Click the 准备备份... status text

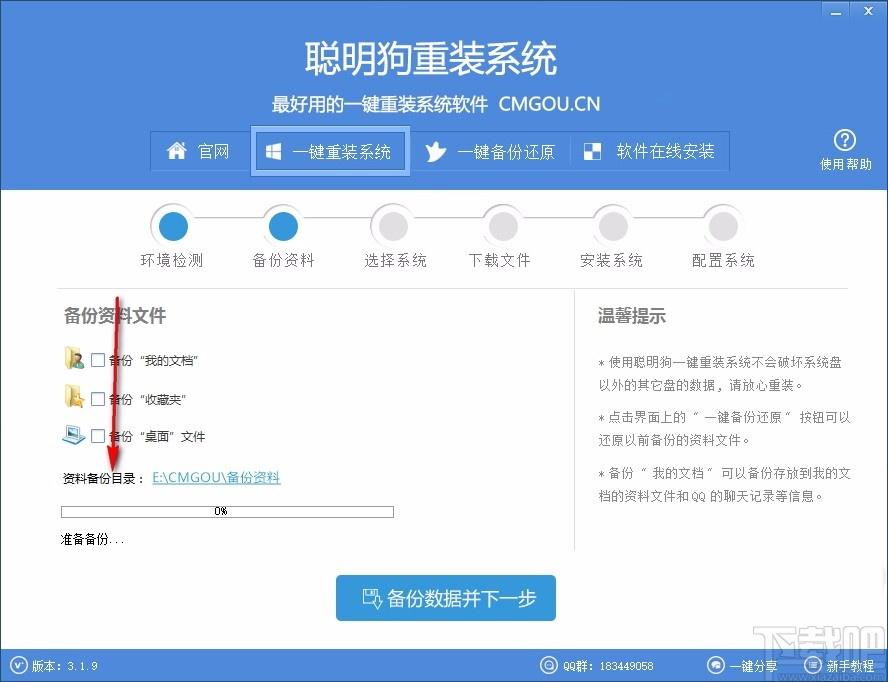pyautogui.click(x=92, y=539)
